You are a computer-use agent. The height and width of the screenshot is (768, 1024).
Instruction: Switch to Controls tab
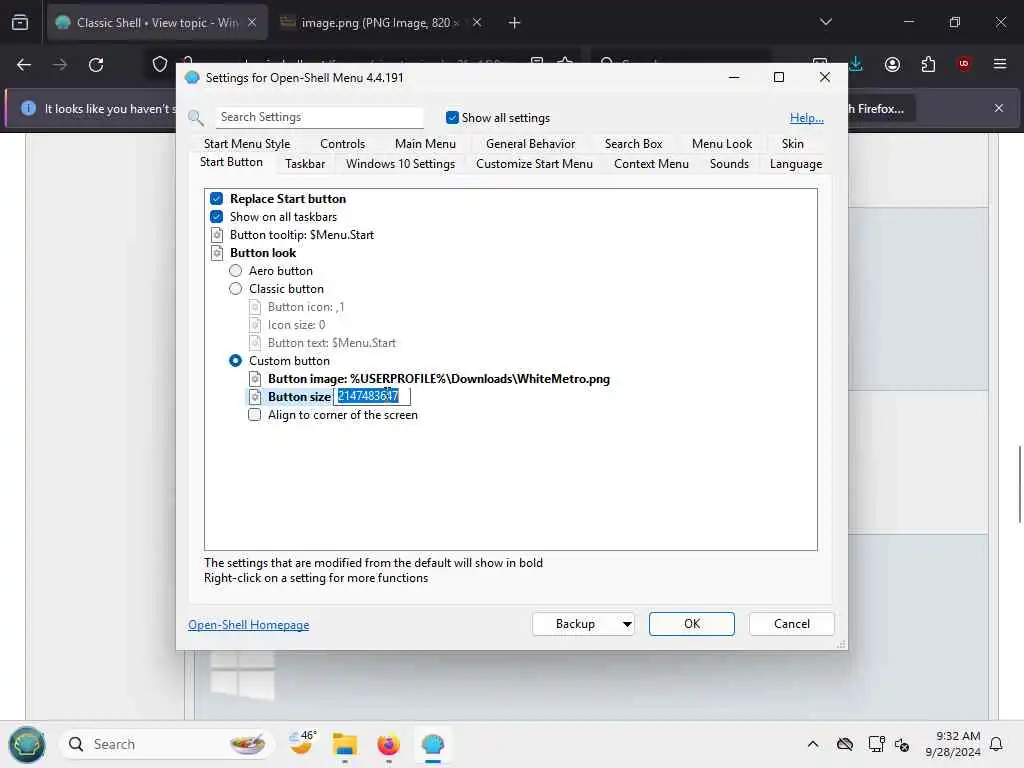point(342,144)
